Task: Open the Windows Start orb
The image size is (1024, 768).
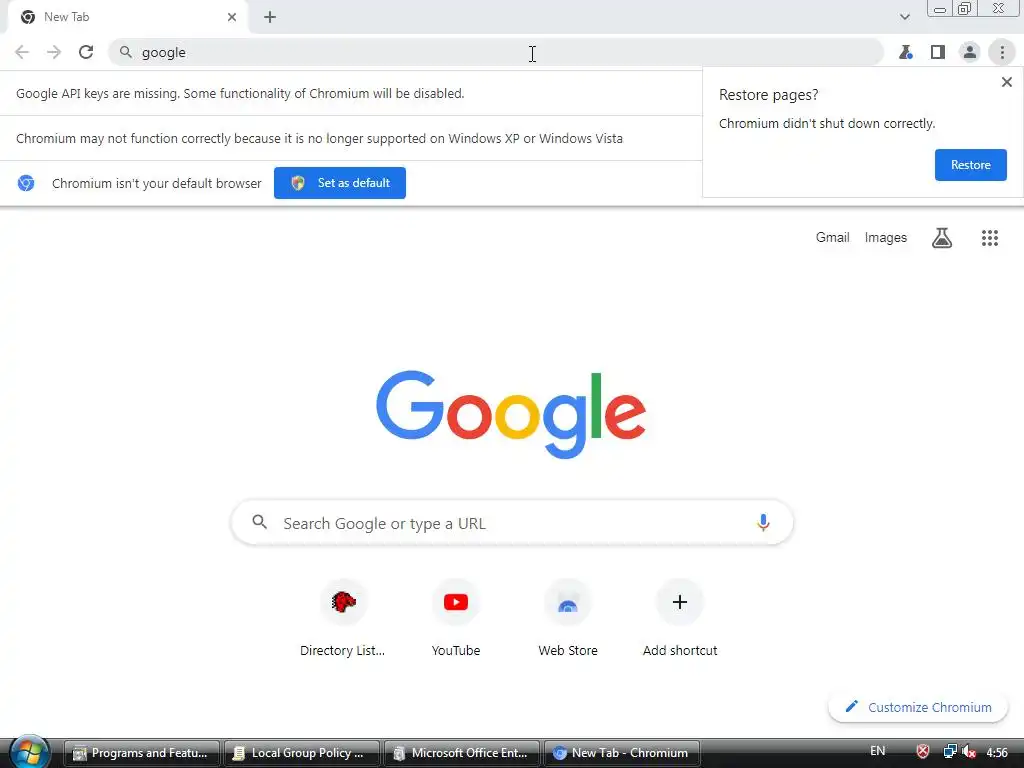Action: pos(29,753)
